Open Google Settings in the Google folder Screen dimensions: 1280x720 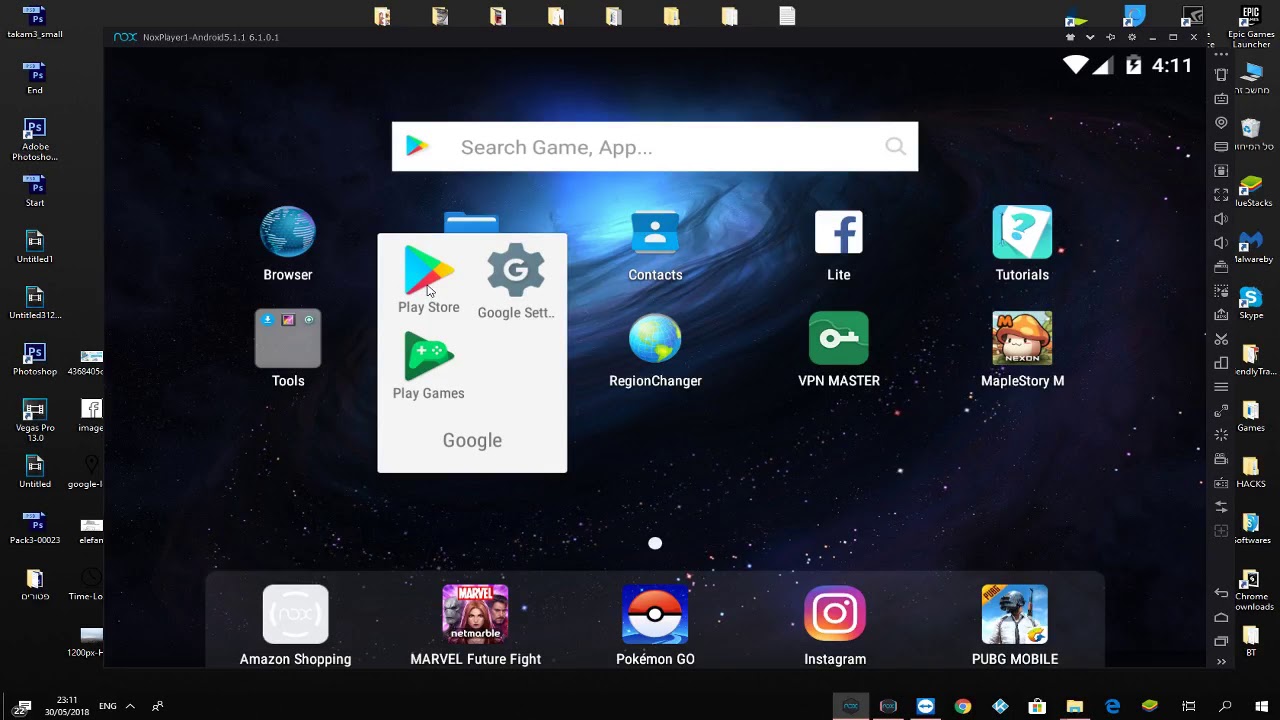(516, 281)
